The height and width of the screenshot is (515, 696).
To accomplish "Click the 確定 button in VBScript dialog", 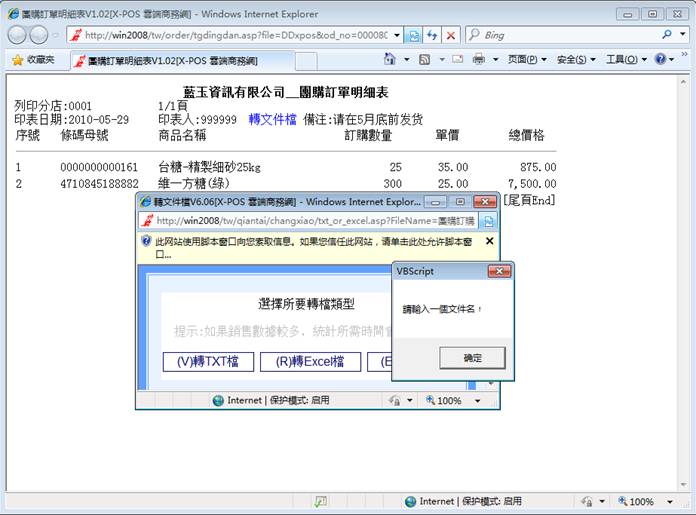I will tap(472, 358).
